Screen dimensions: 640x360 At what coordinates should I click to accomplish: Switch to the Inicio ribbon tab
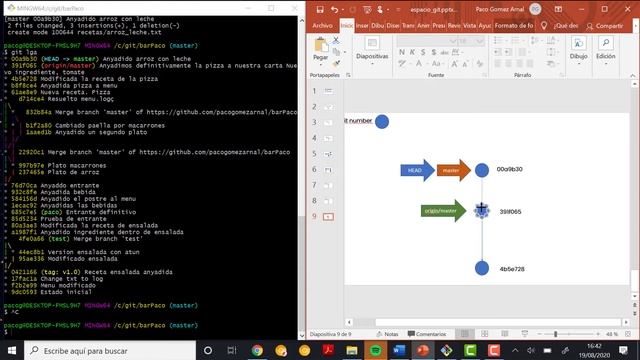pos(347,25)
